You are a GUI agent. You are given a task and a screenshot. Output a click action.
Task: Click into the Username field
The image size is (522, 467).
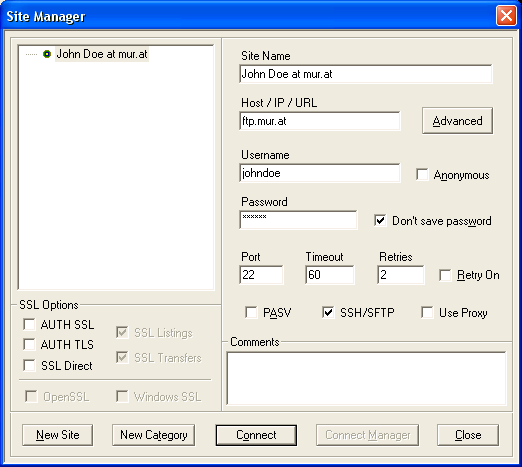[x=320, y=173]
